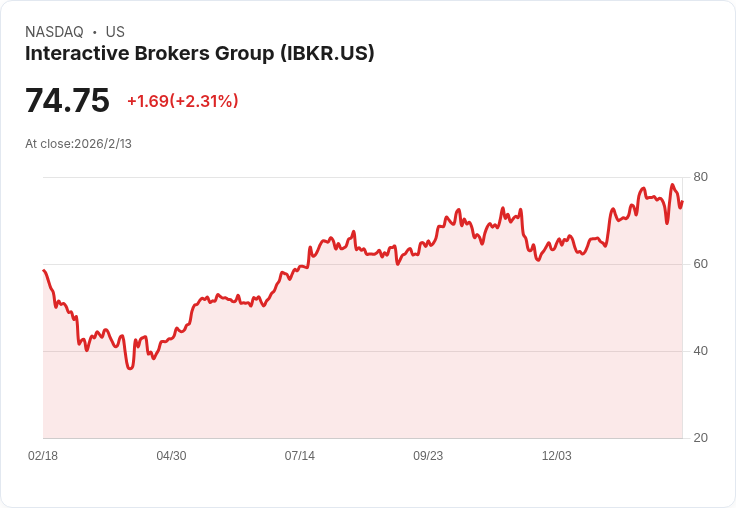Click the 40 price axis label

[x=700, y=351]
